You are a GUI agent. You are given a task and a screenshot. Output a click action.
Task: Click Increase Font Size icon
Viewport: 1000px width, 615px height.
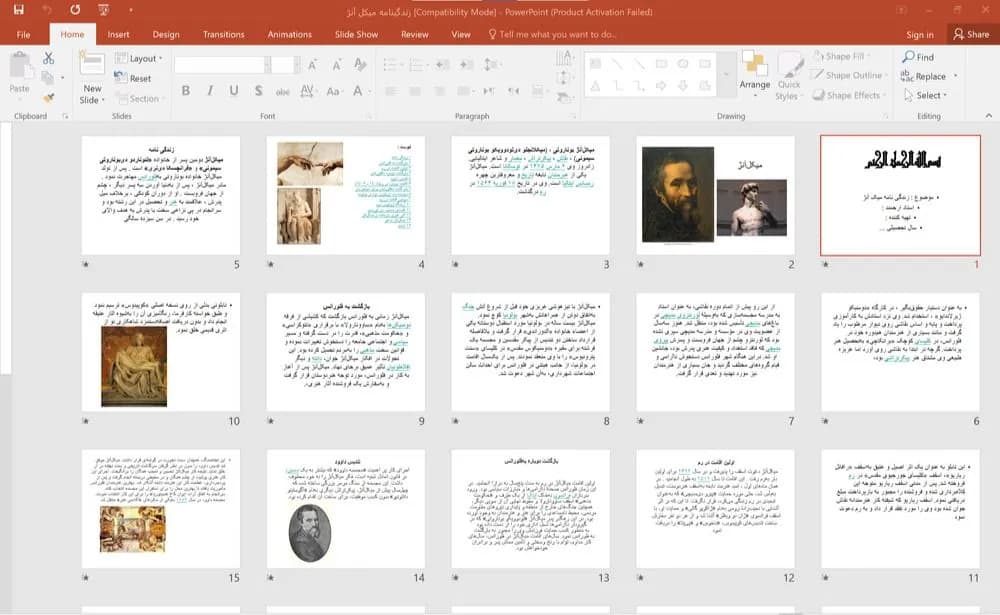tap(312, 64)
